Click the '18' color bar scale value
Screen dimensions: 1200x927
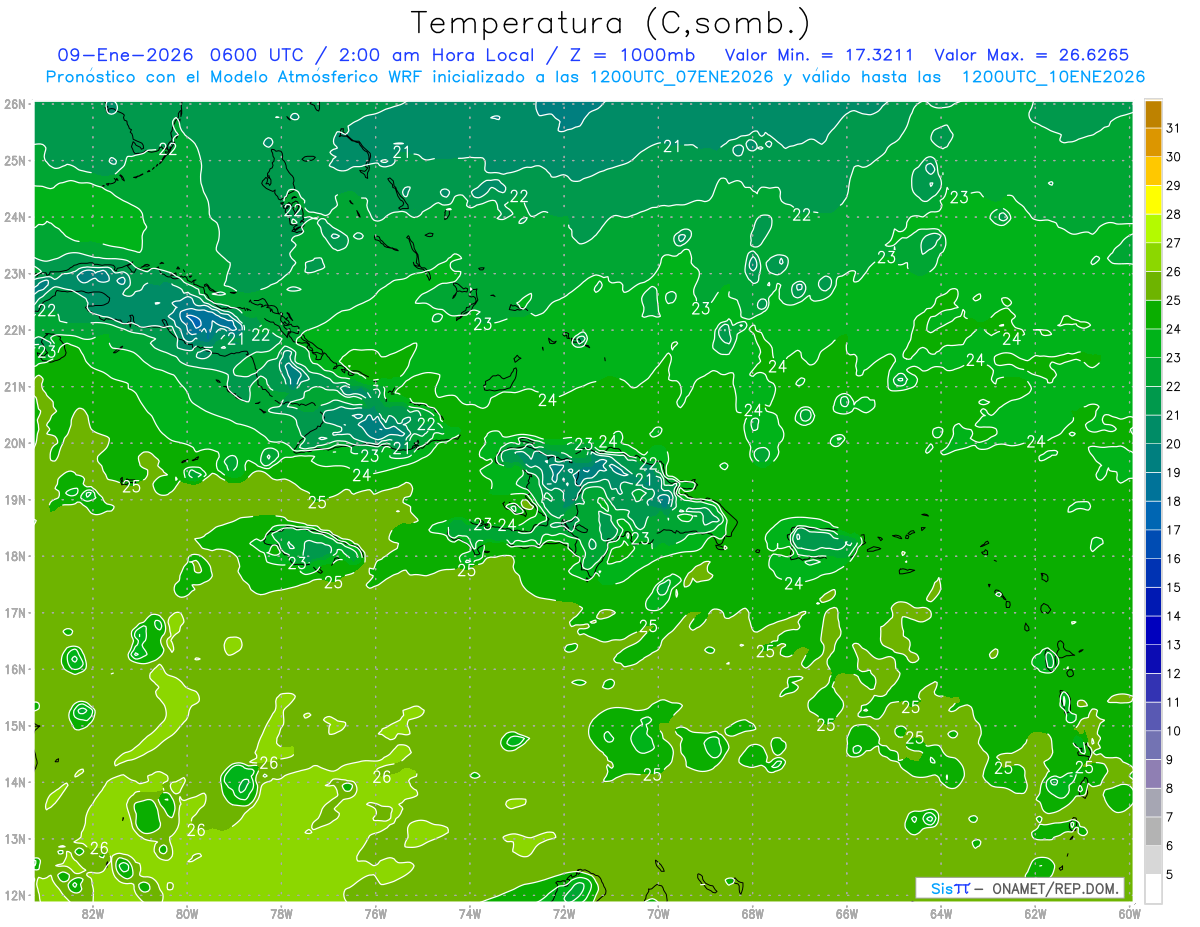tap(1173, 501)
